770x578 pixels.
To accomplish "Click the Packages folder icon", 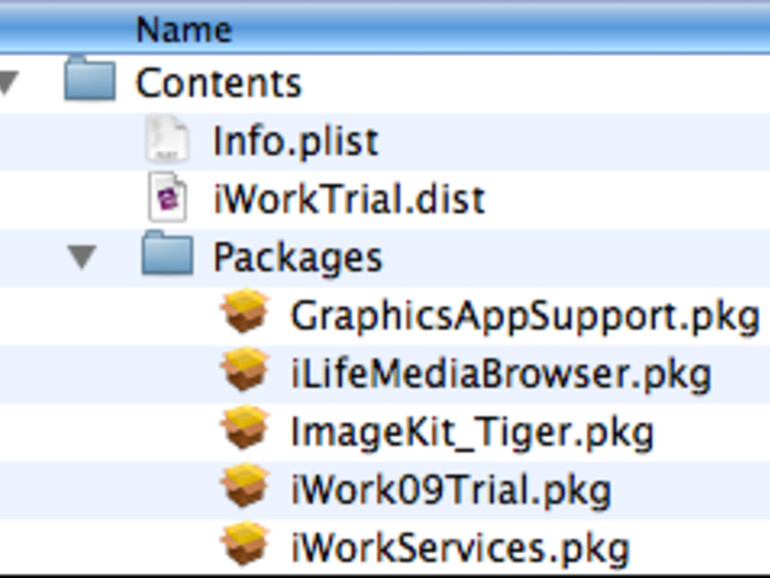I will [x=167, y=256].
